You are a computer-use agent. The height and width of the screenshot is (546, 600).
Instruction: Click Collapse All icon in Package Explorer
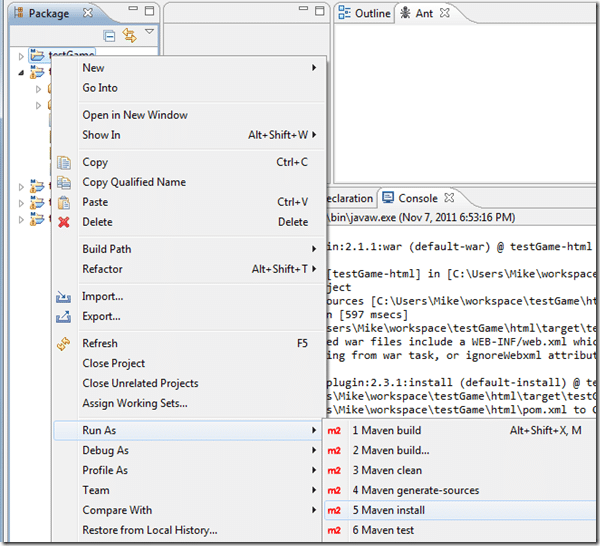(x=109, y=36)
